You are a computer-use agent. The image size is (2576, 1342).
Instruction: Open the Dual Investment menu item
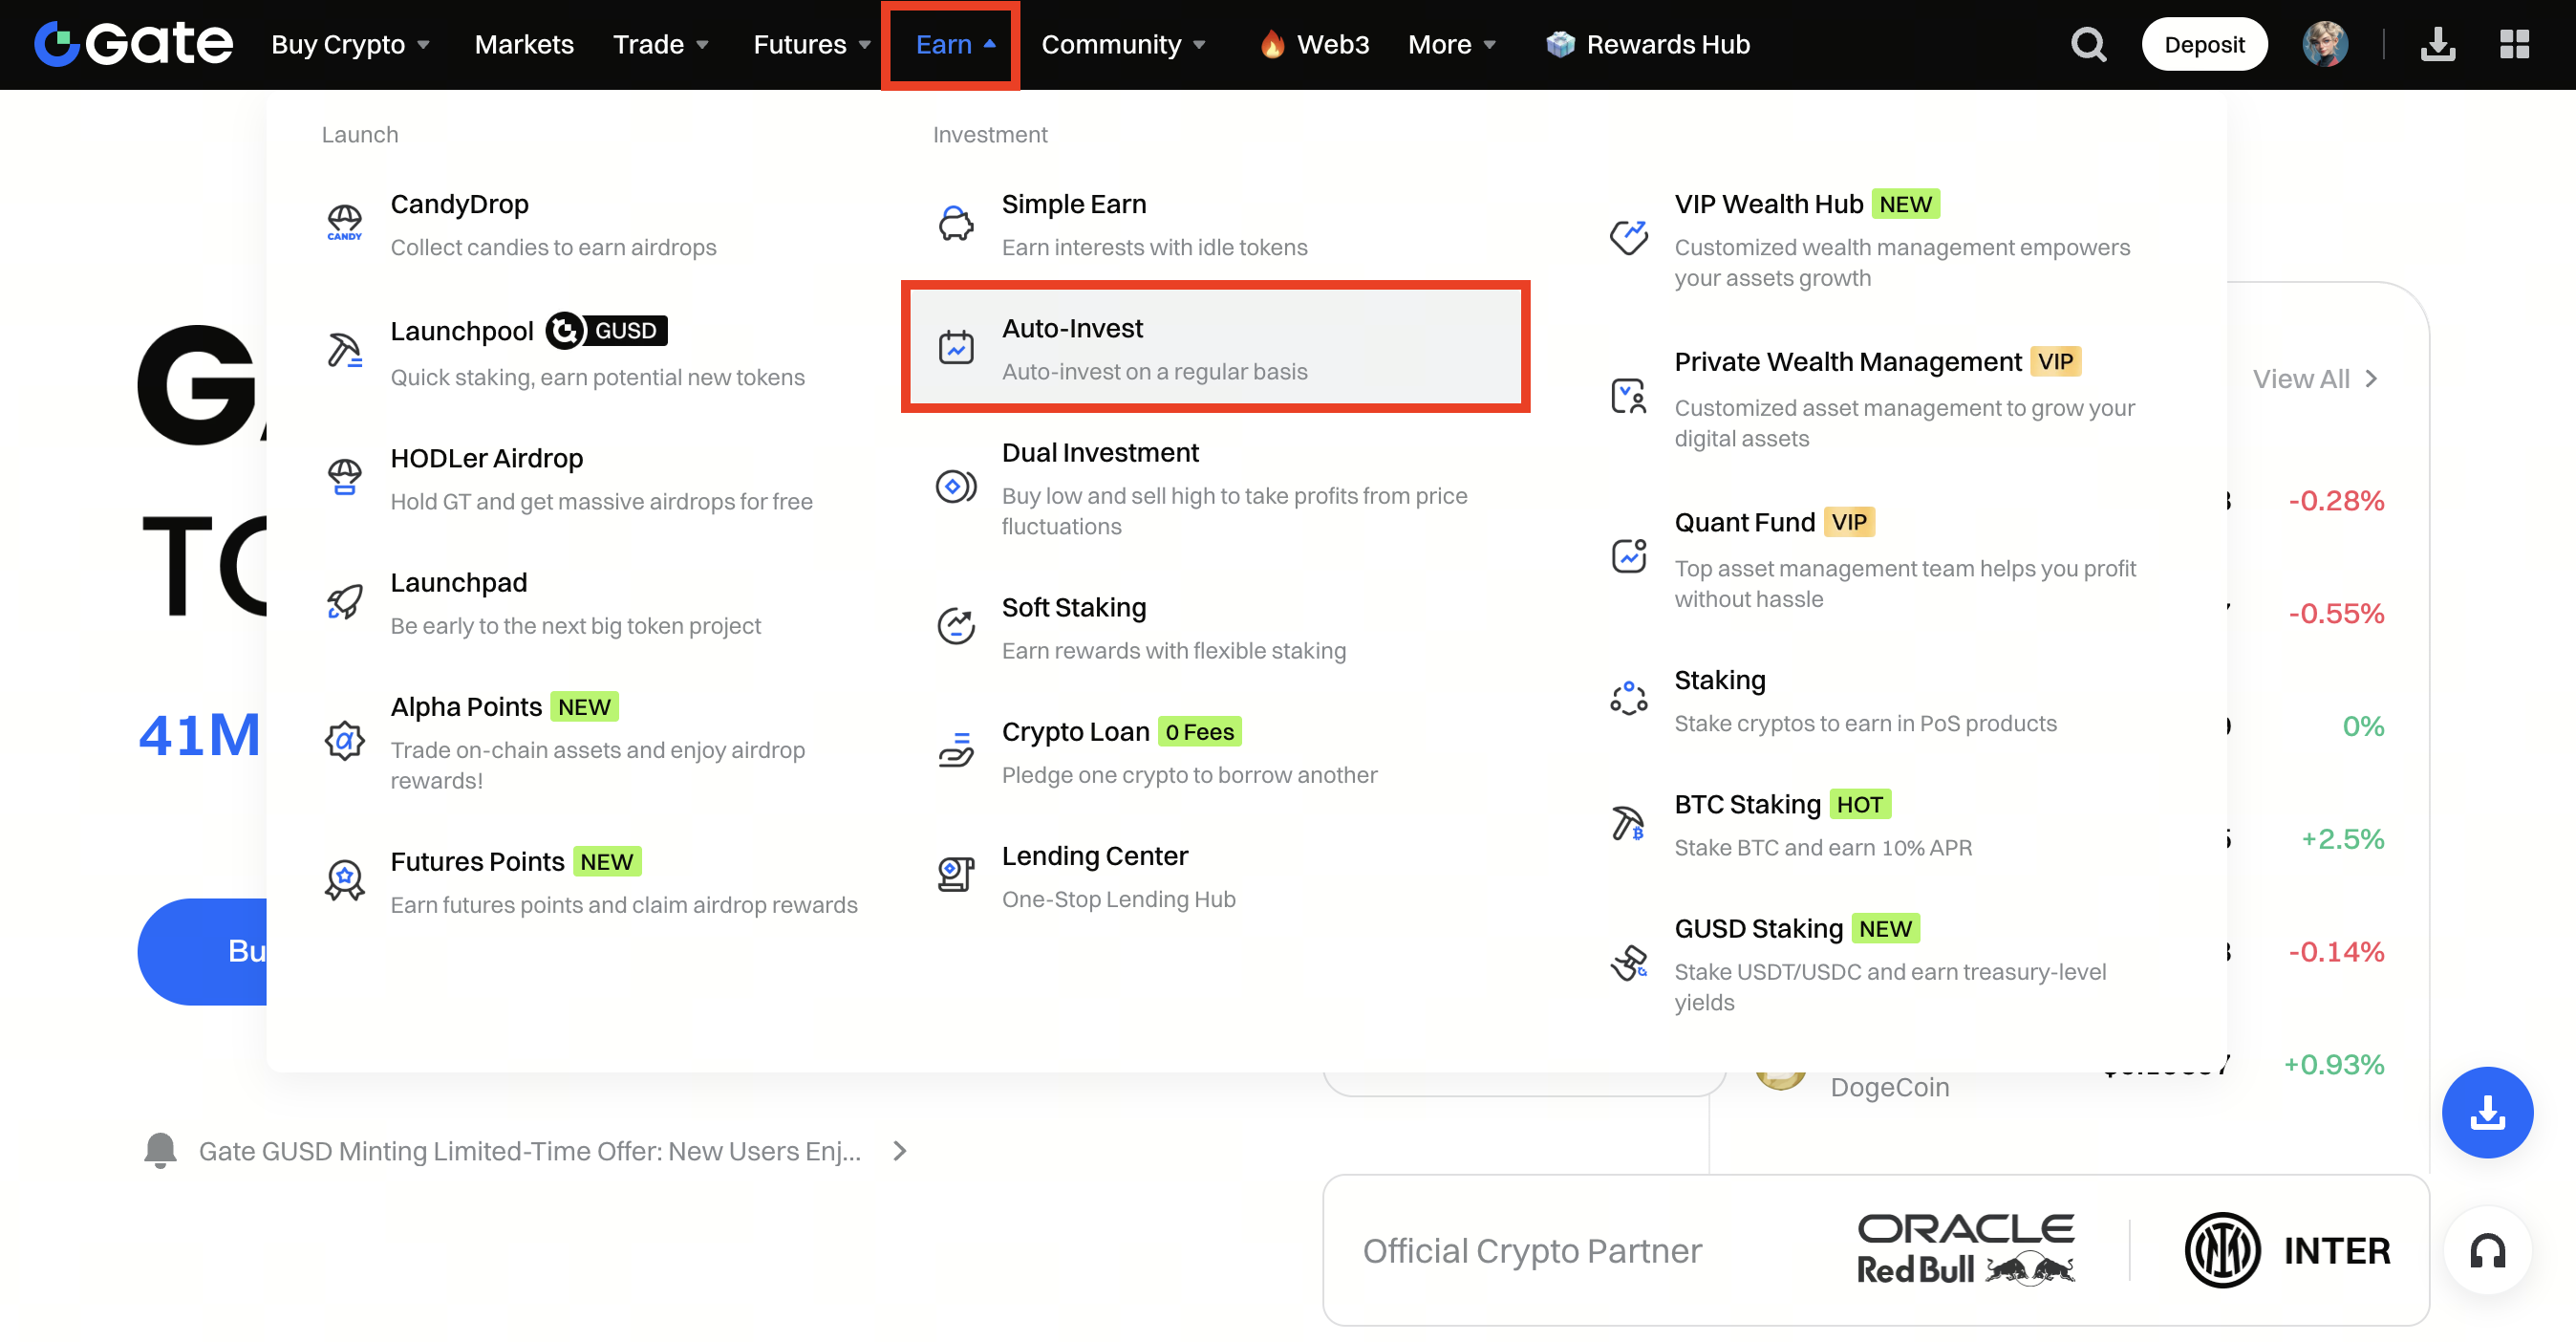click(1100, 453)
